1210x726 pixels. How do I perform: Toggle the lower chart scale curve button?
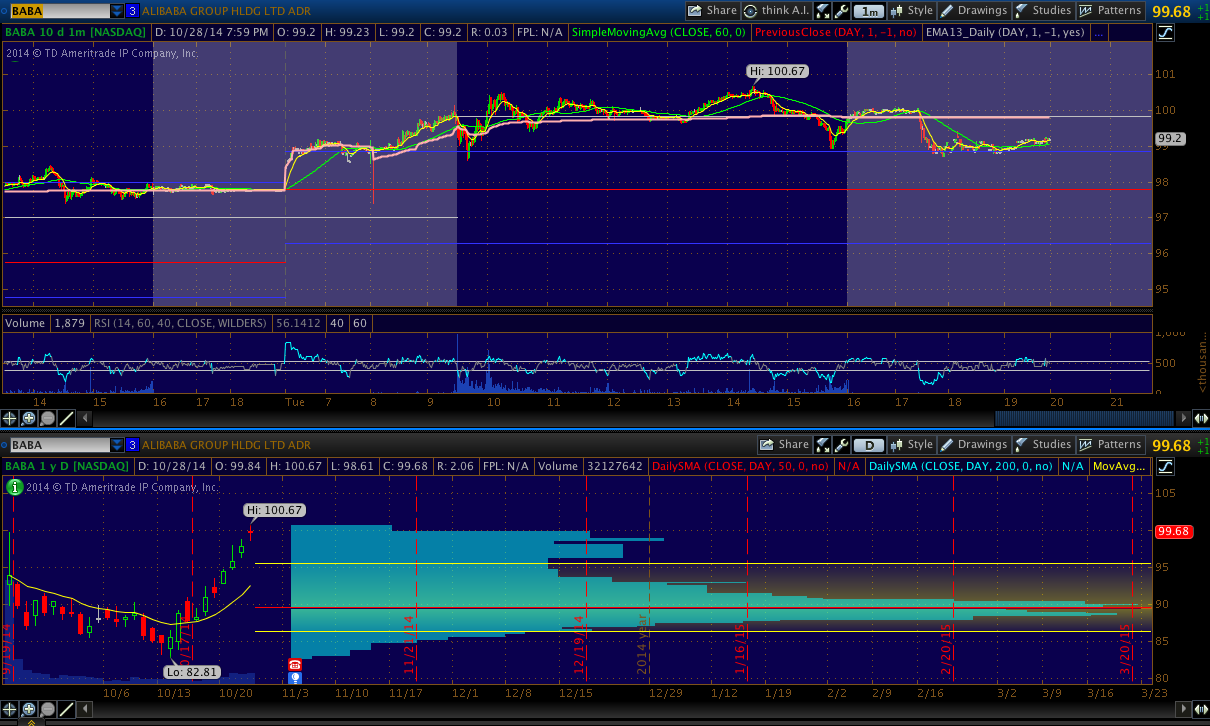tap(1165, 466)
